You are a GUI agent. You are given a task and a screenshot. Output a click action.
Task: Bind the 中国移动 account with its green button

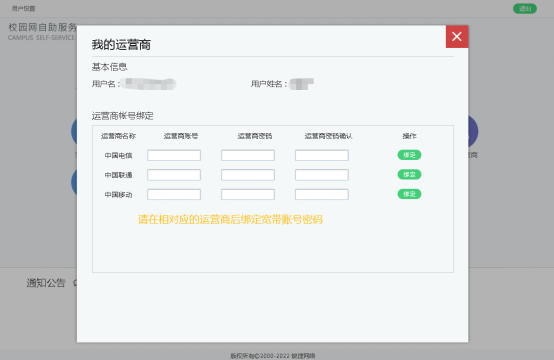tap(409, 194)
